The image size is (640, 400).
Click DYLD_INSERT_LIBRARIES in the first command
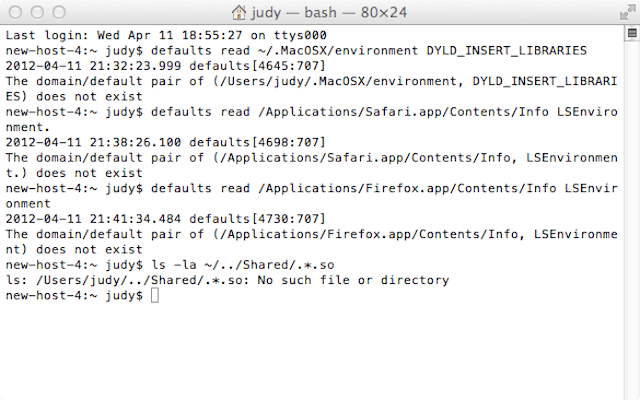tap(506, 51)
